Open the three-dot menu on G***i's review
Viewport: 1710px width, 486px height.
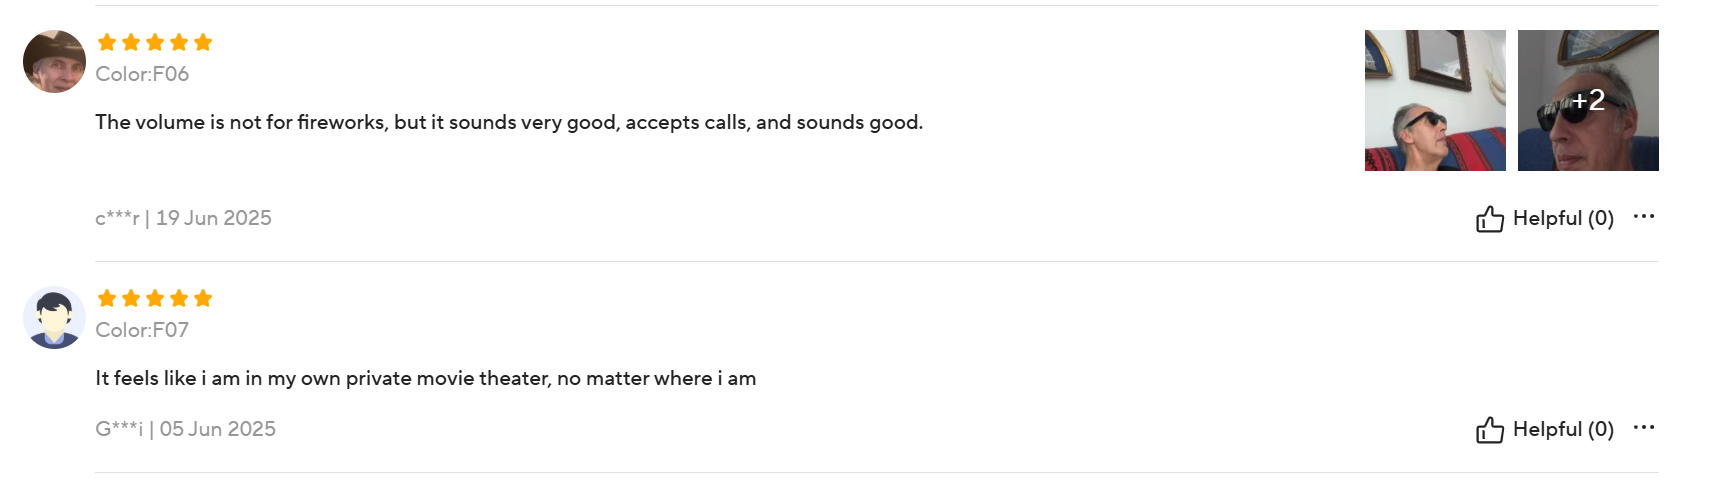pyautogui.click(x=1643, y=427)
